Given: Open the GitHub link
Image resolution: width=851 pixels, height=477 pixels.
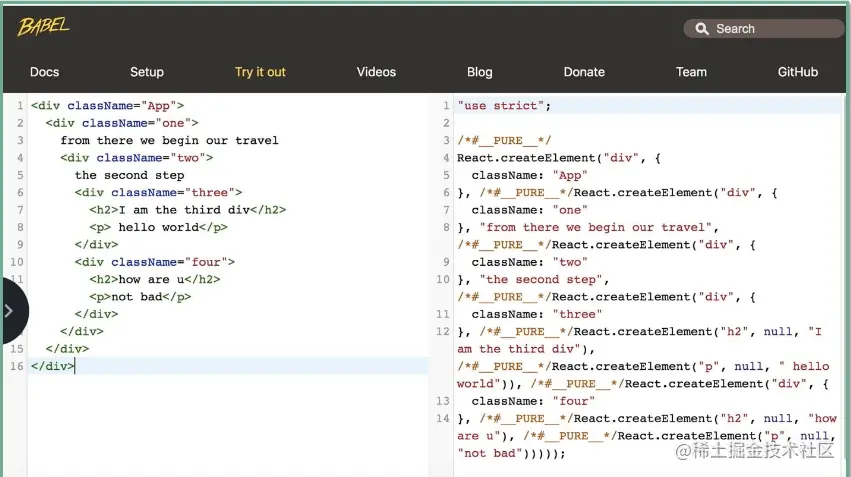Looking at the screenshot, I should coord(797,72).
